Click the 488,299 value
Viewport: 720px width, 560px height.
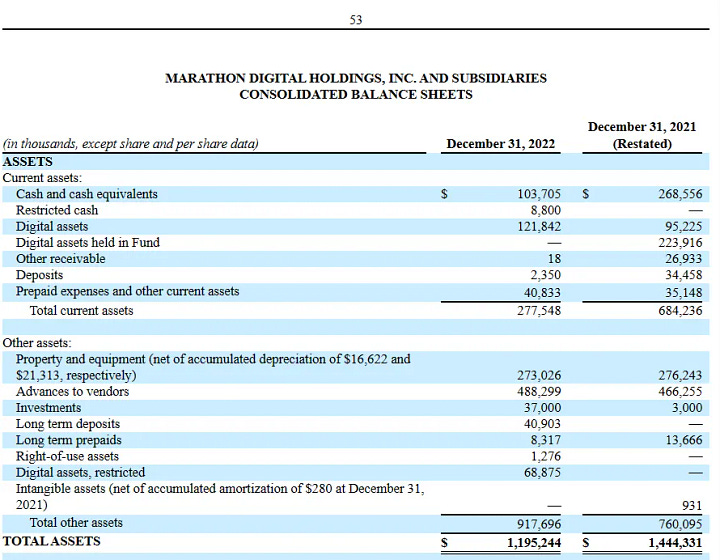point(539,392)
